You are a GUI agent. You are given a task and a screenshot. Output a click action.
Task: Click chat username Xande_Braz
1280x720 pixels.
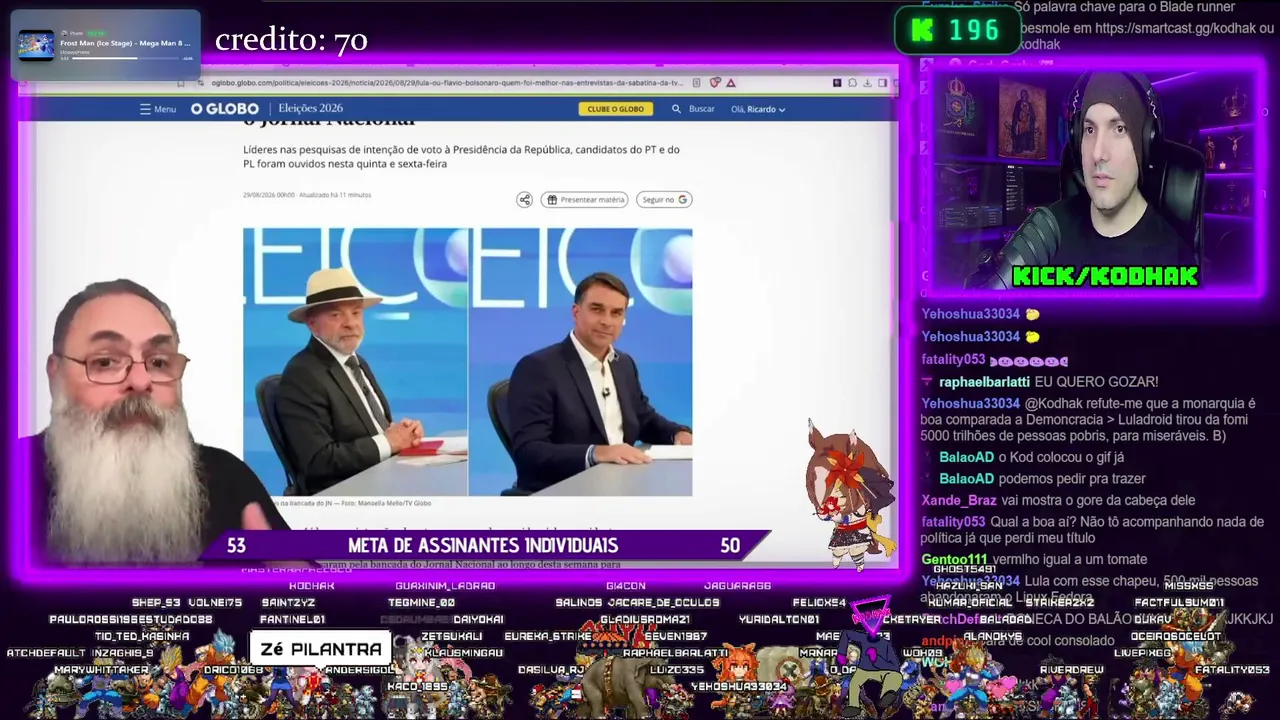(959, 500)
